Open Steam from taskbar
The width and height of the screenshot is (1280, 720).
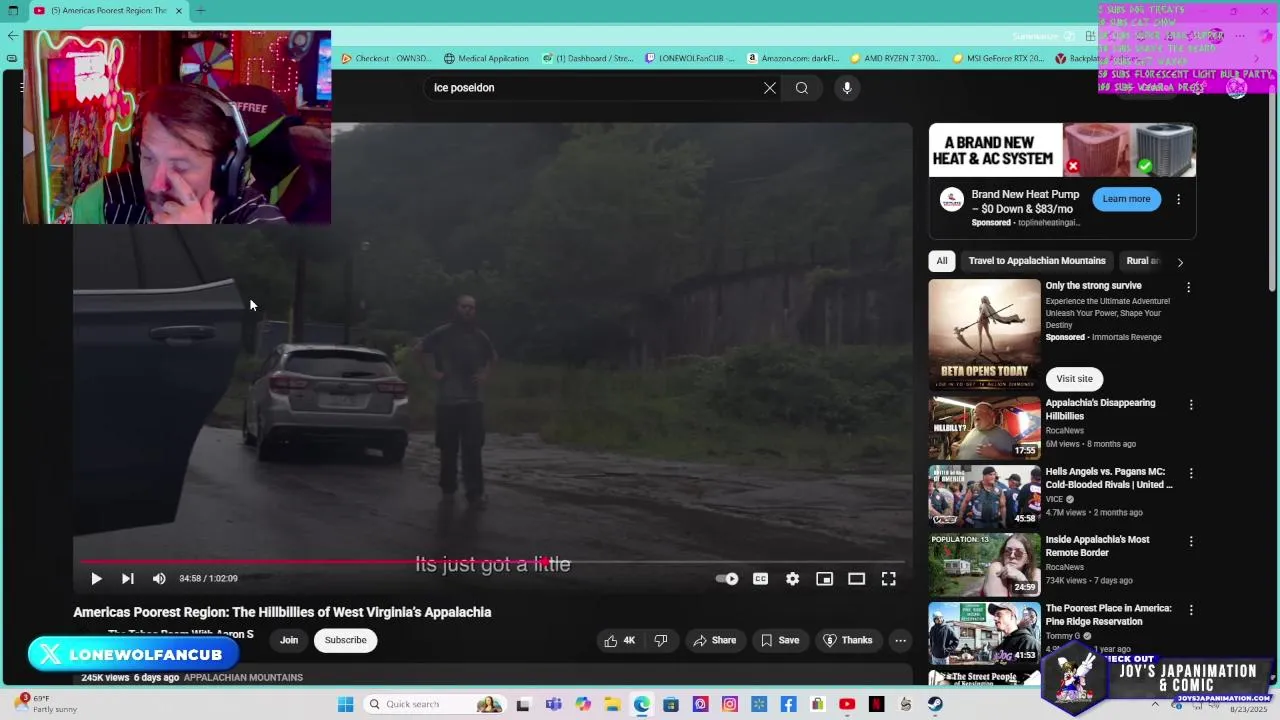[935, 704]
